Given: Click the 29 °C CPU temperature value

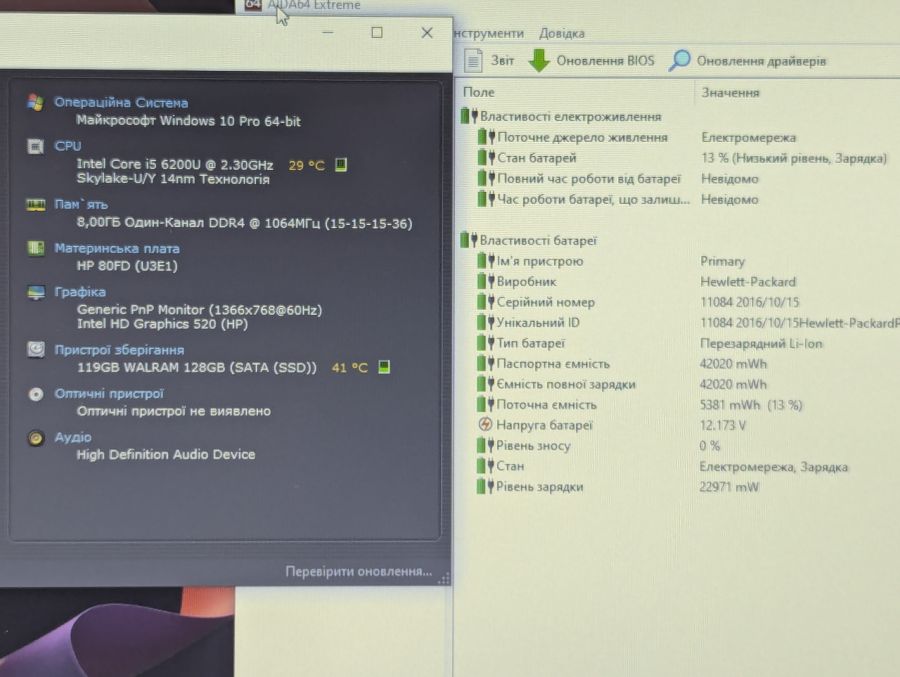Looking at the screenshot, I should (x=307, y=165).
